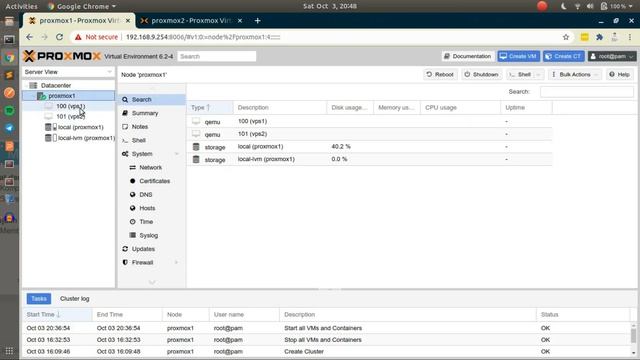Viewport: 640px width, 360px height.
Task: Open the Updates menu item
Action: pyautogui.click(x=151, y=249)
